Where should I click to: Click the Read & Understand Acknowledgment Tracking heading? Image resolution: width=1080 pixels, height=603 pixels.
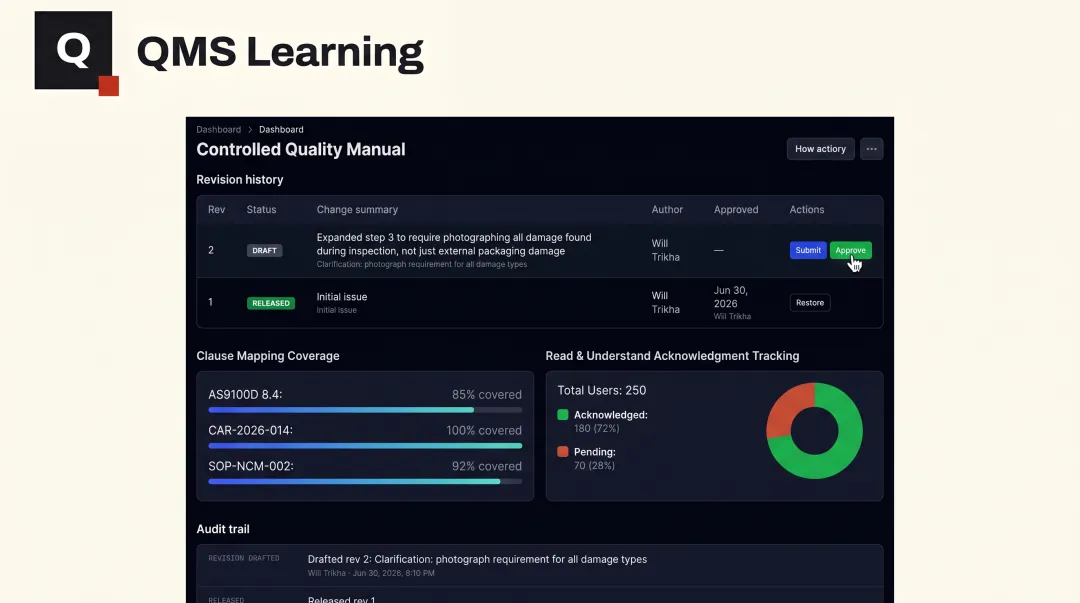point(672,356)
